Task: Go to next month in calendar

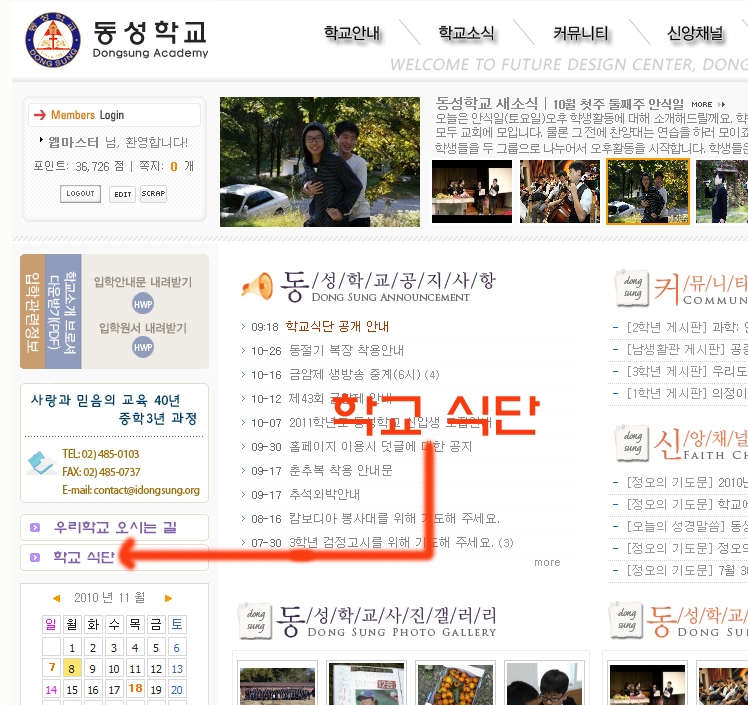Action: [x=168, y=598]
